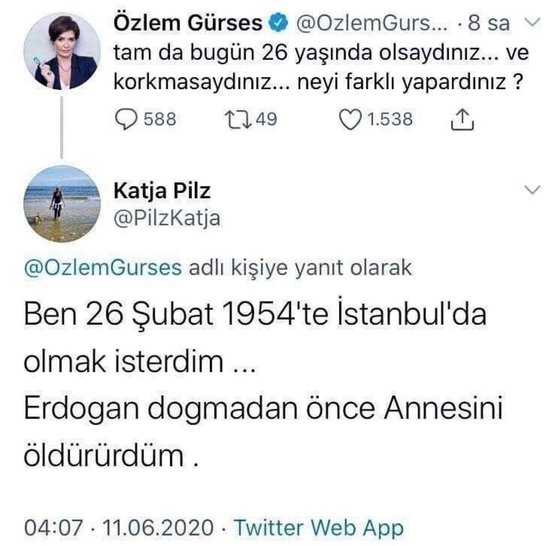Click the blue verified badge
The height and width of the screenshot is (546, 555).
pos(279,23)
